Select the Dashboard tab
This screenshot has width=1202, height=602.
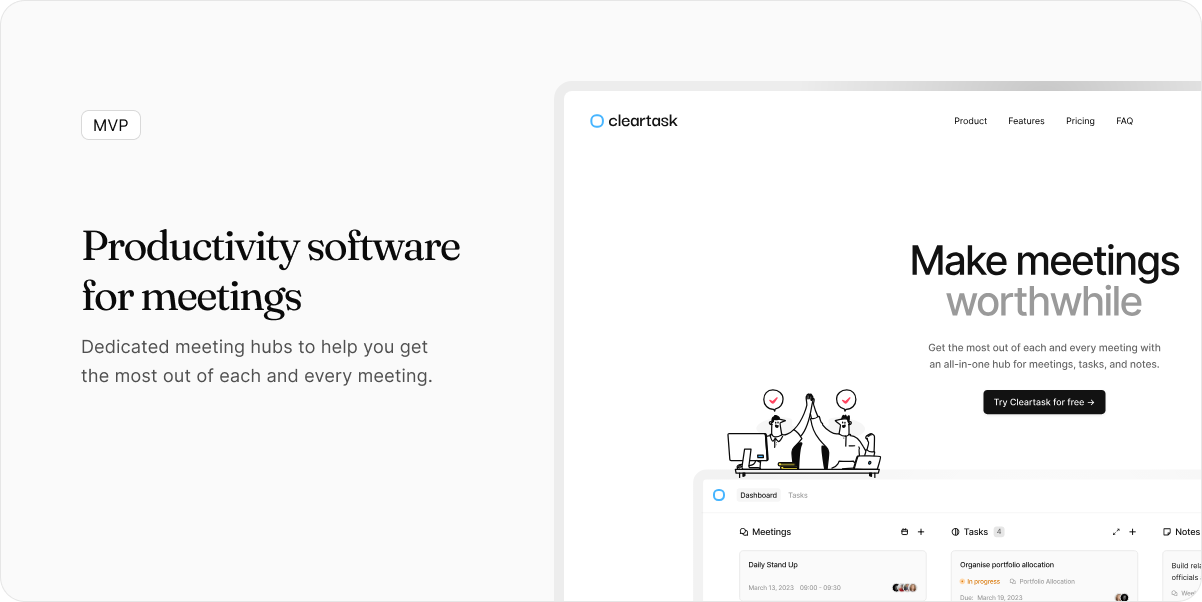(758, 495)
